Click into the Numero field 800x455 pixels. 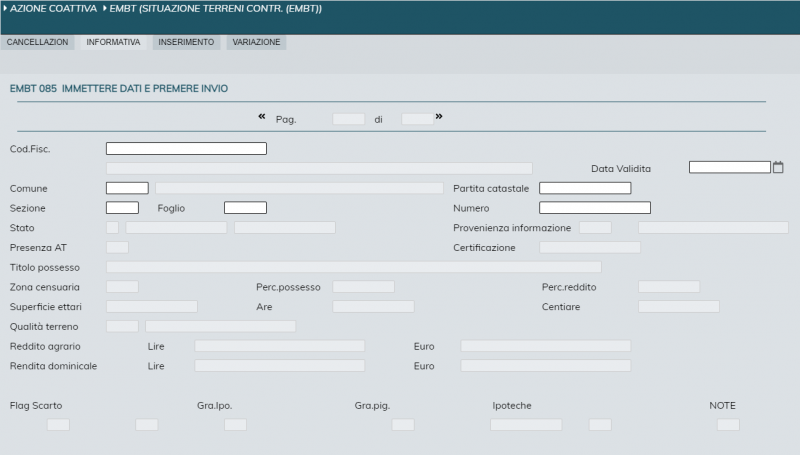coord(594,208)
